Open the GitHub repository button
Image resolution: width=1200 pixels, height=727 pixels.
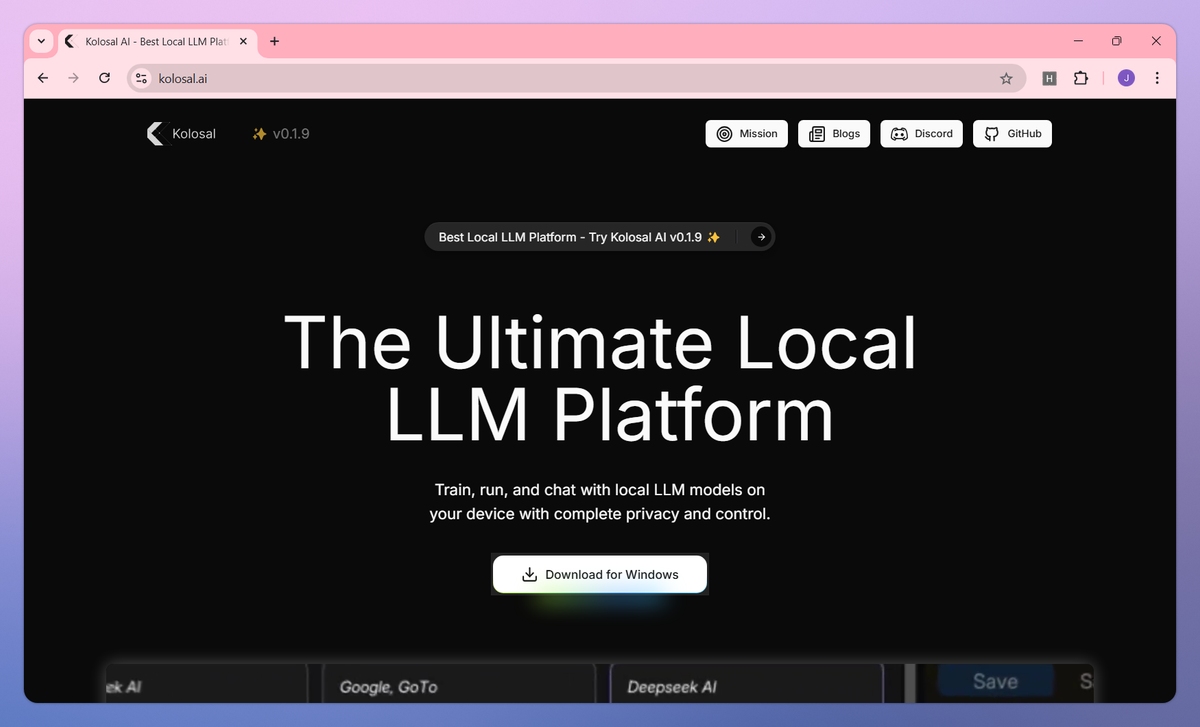[x=1012, y=134]
